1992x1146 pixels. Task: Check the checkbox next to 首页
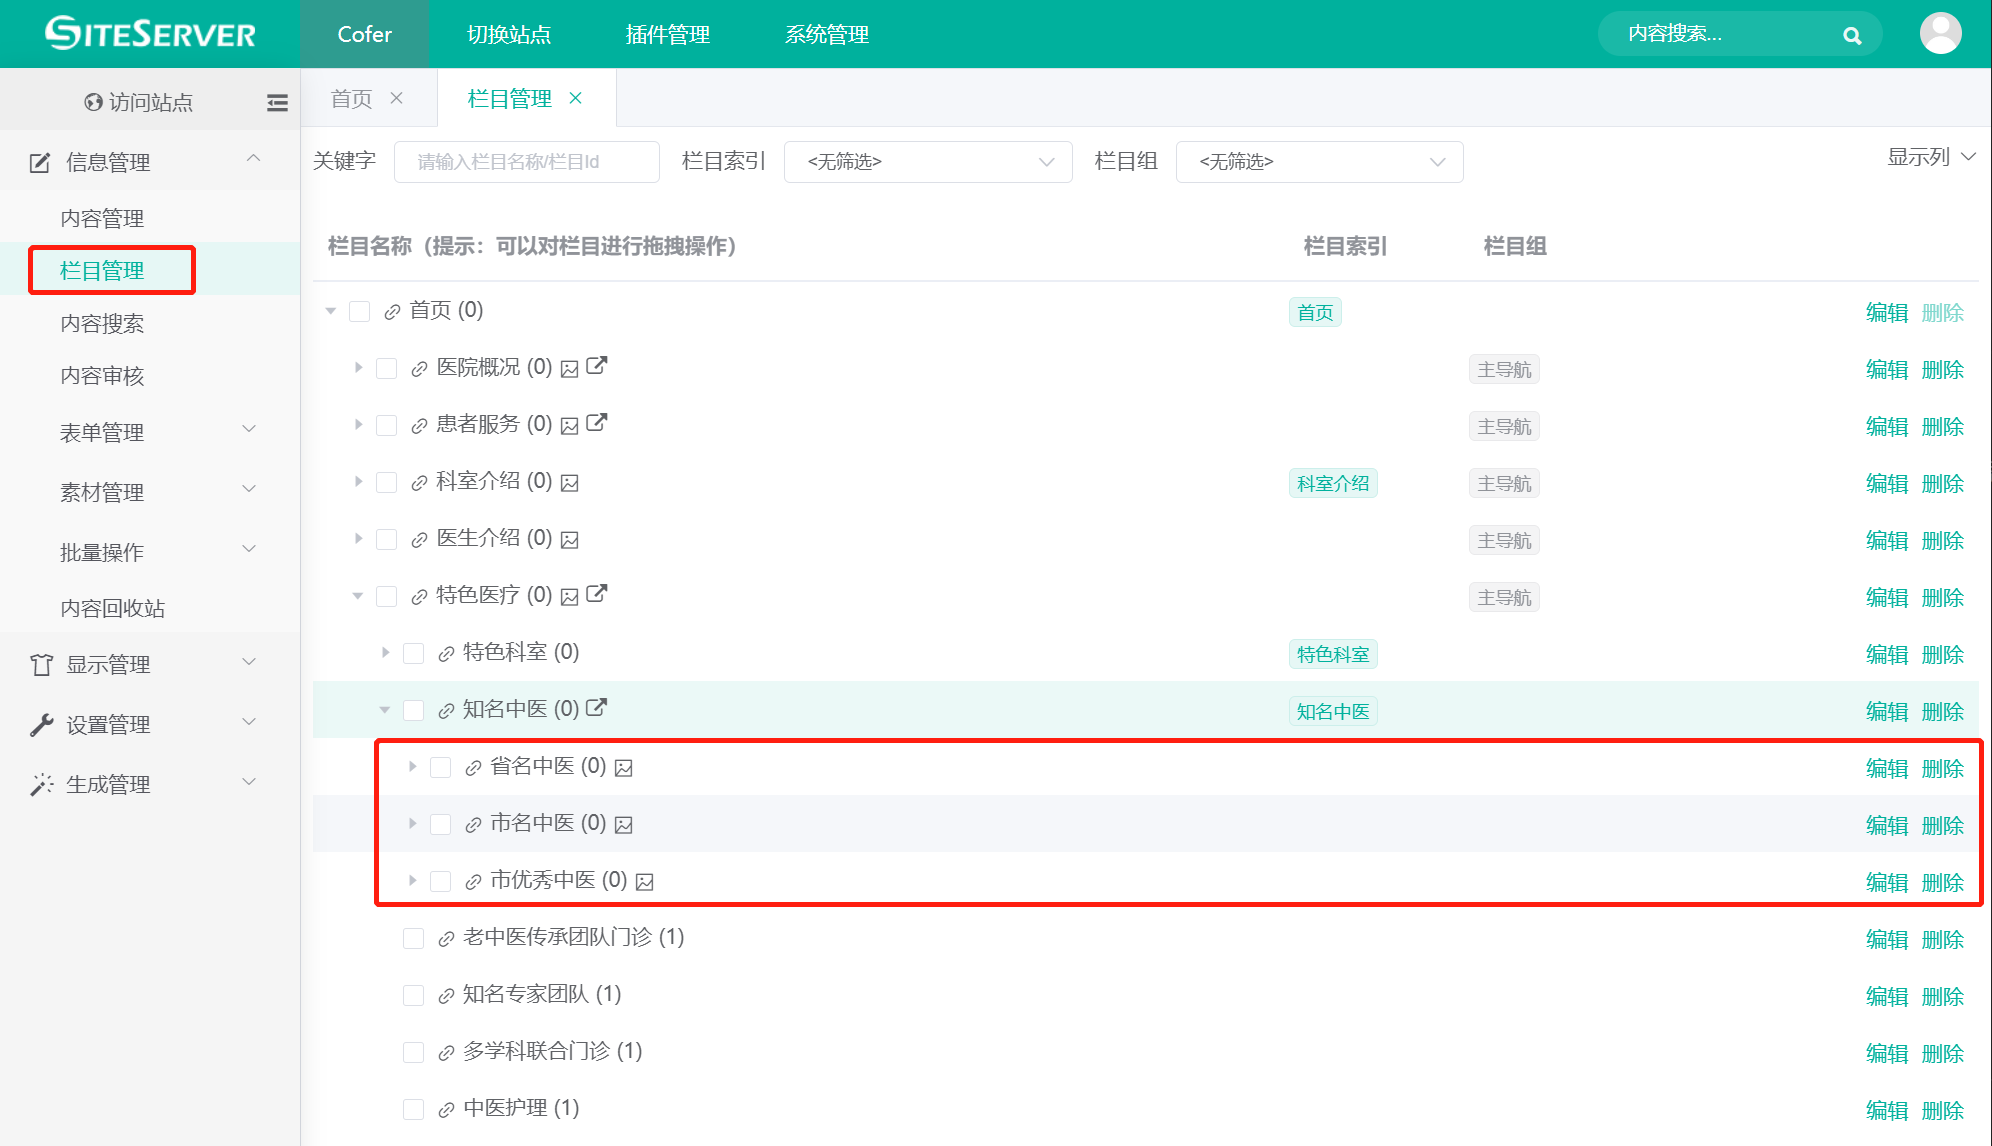click(360, 311)
